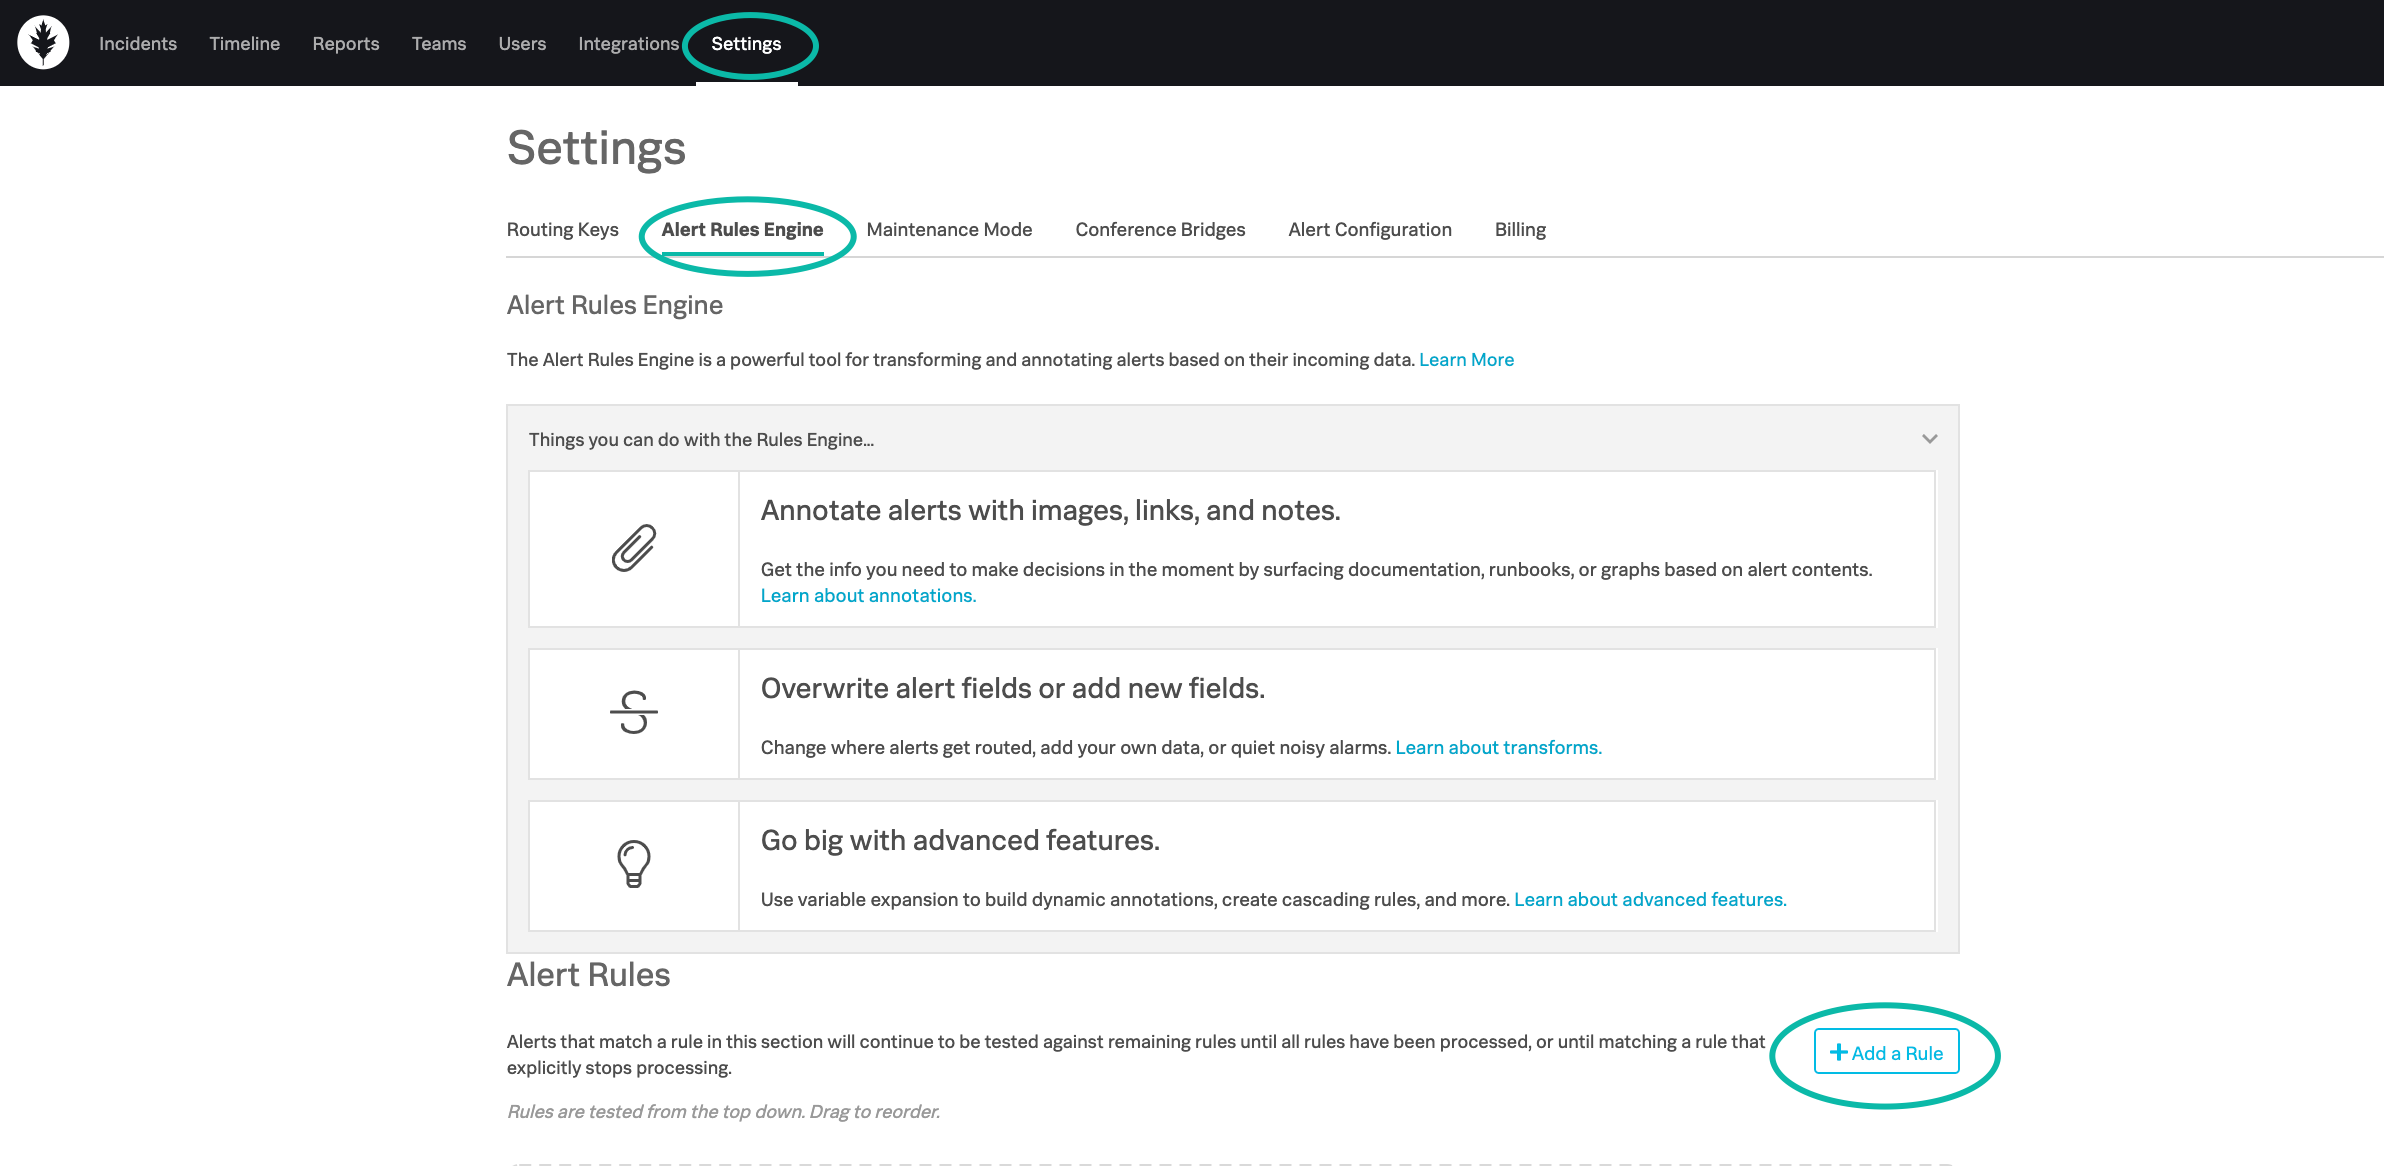Click the Add a Rule button
Screen dimensions: 2384x1166
[1886, 1052]
